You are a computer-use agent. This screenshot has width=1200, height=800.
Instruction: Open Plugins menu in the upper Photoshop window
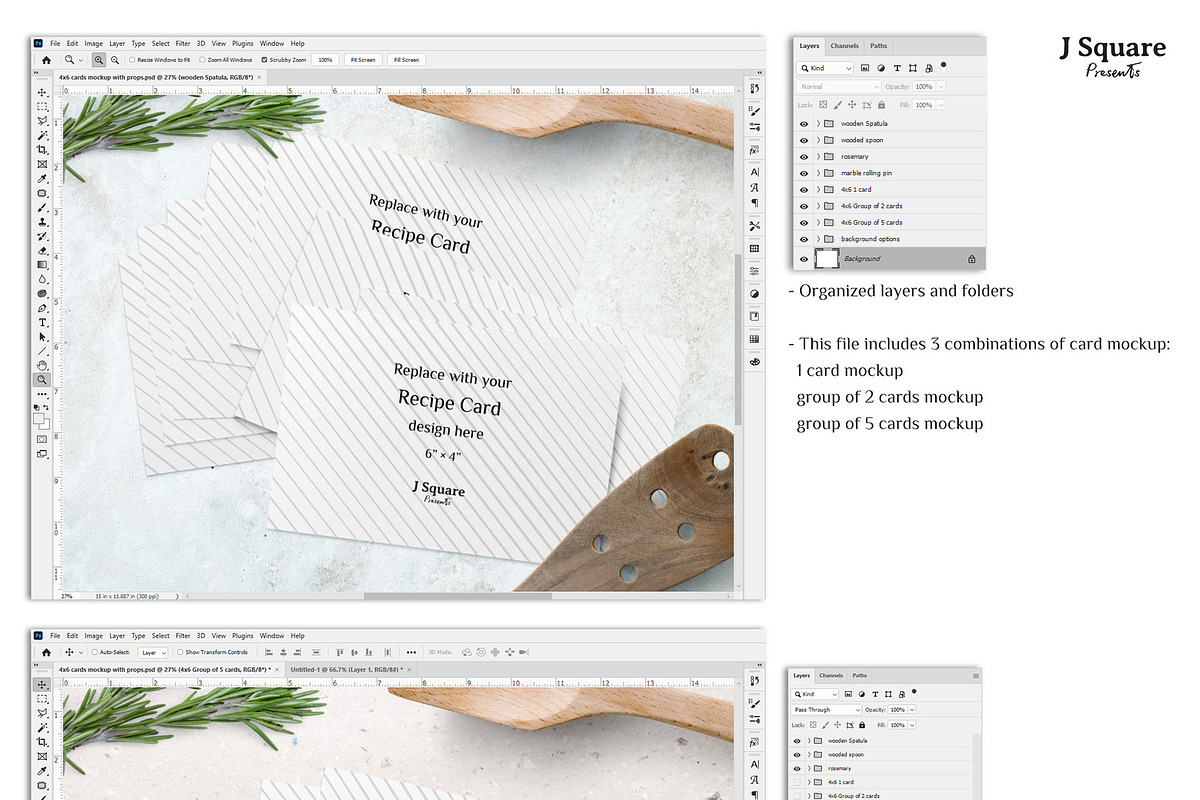(243, 43)
